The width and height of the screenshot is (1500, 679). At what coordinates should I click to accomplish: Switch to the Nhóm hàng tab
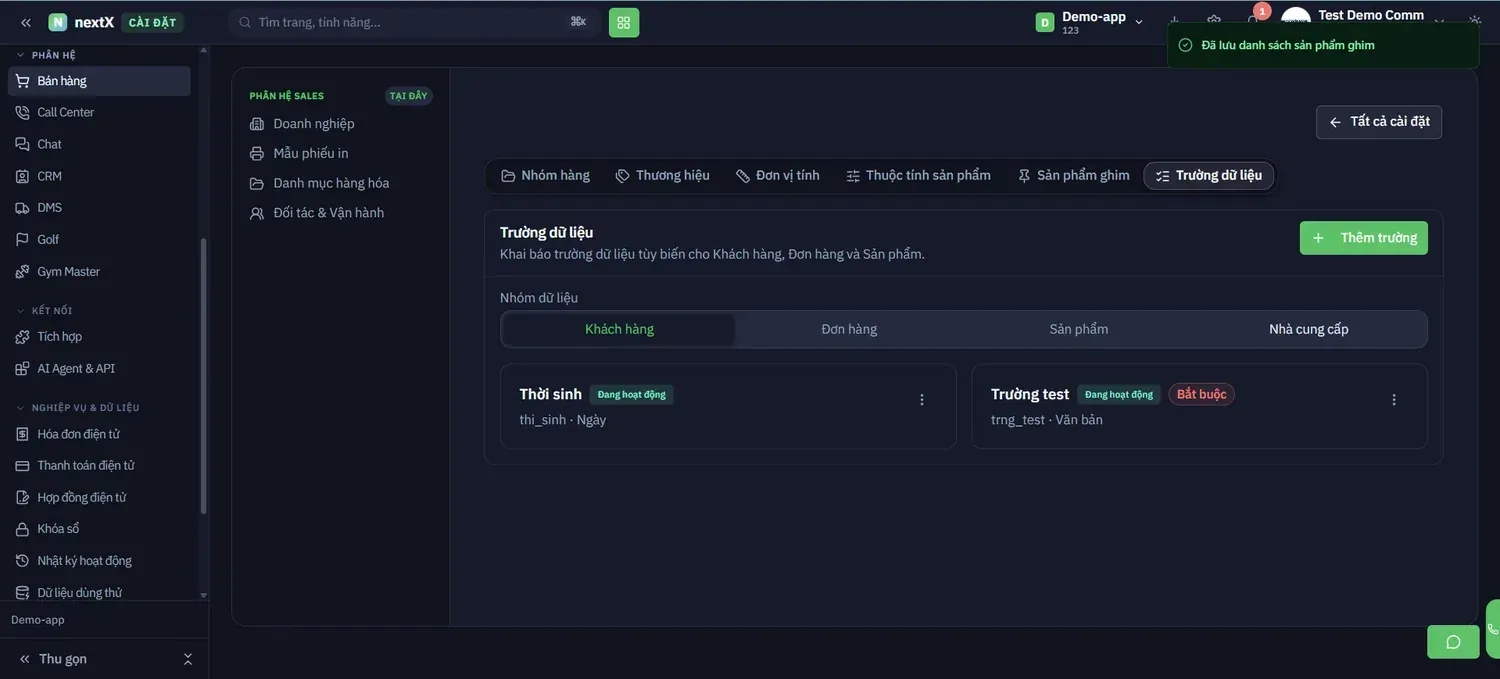[x=545, y=176]
